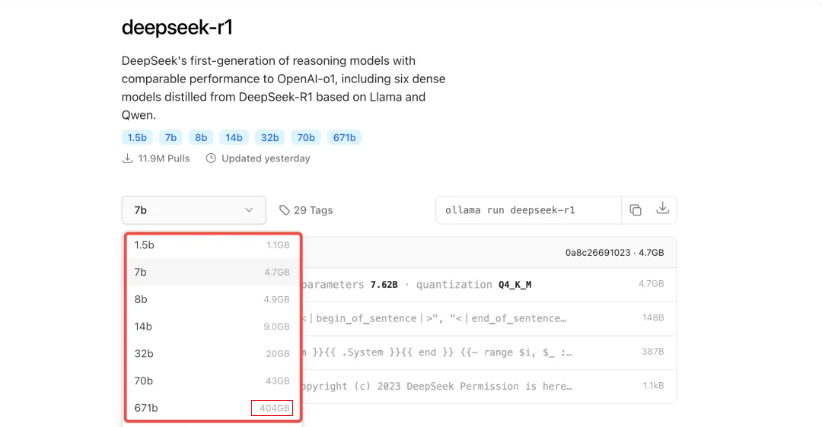Viewport: 822px width, 427px height.
Task: Click the blue 1.5b size tag
Action: click(x=137, y=137)
